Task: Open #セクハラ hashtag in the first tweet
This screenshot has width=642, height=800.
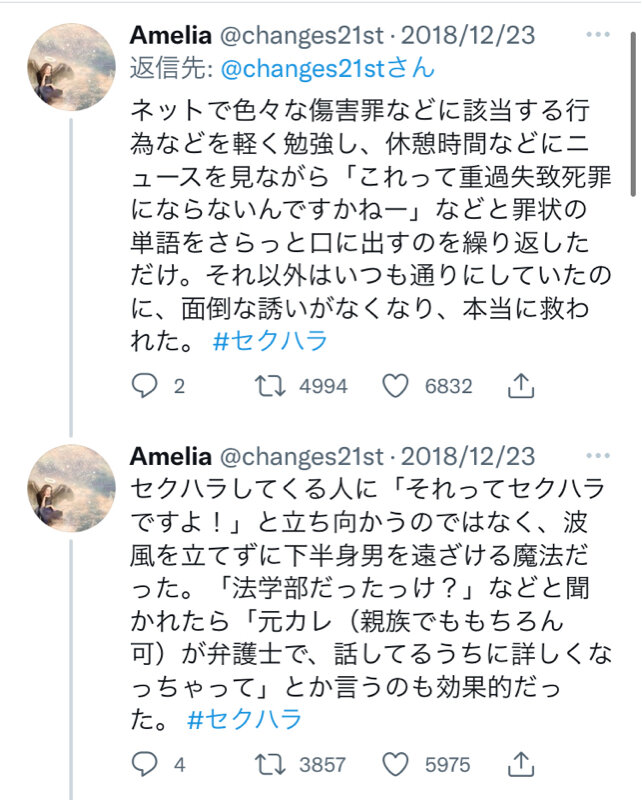Action: pyautogui.click(x=271, y=341)
